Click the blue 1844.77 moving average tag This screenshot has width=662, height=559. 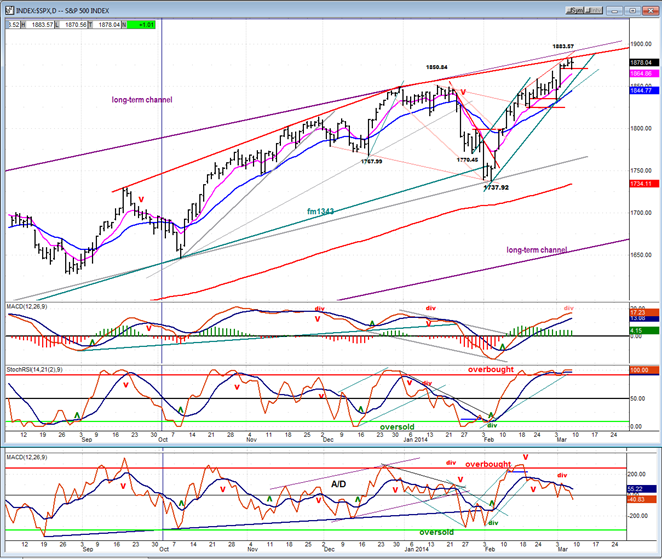pos(641,90)
